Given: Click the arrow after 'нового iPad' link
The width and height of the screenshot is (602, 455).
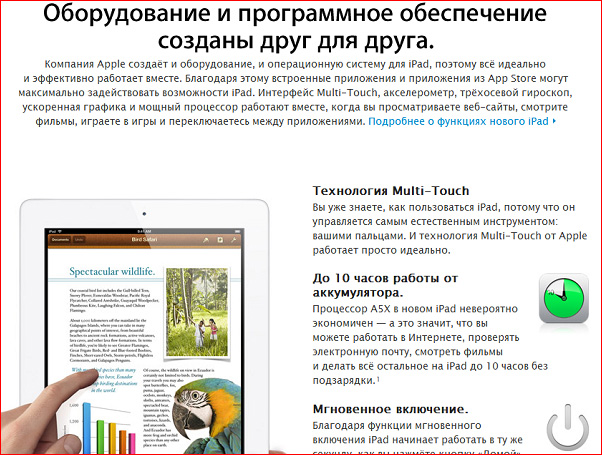Looking at the screenshot, I should click(x=554, y=121).
